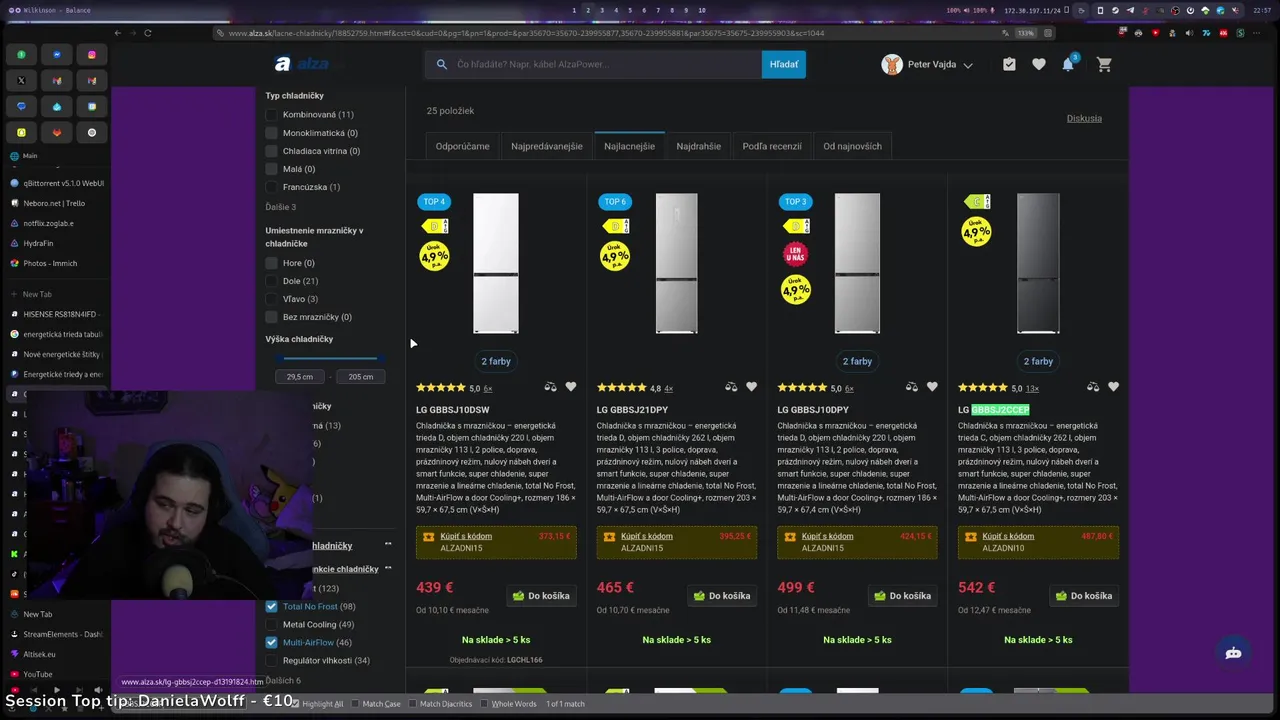Compare LG GBBSJ10DPY scales icon
The height and width of the screenshot is (720, 1280).
912,387
